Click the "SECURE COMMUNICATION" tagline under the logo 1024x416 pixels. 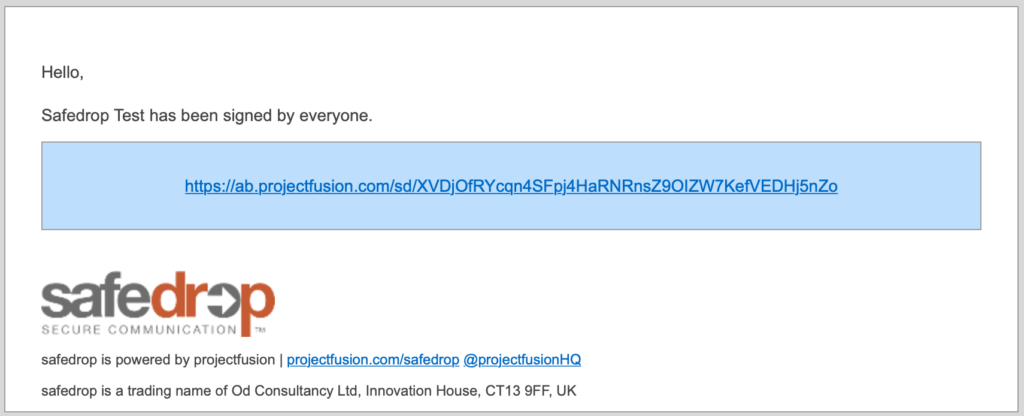[138, 329]
